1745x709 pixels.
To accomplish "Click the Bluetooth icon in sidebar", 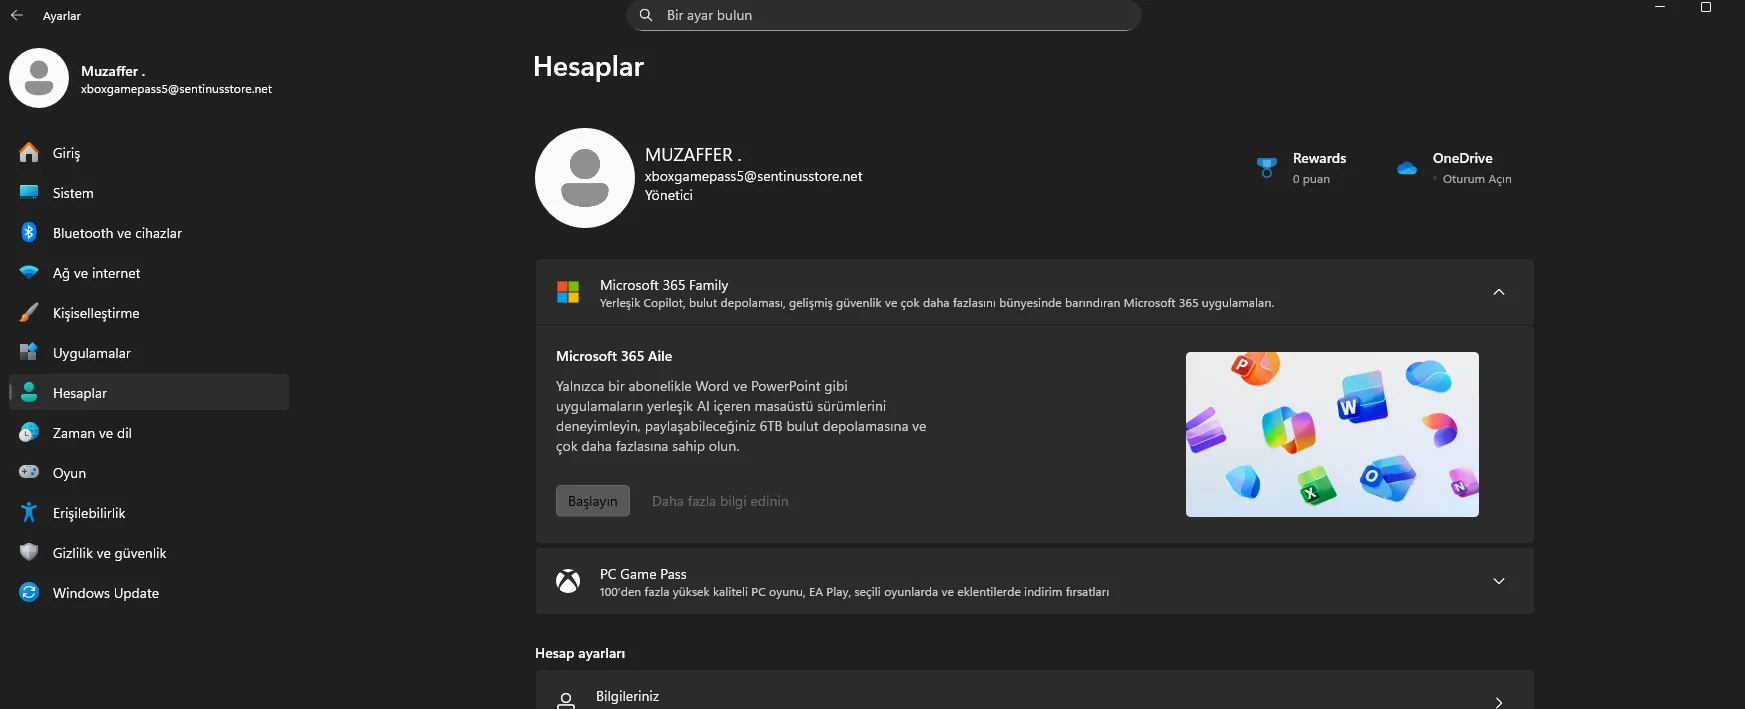I will tap(29, 232).
